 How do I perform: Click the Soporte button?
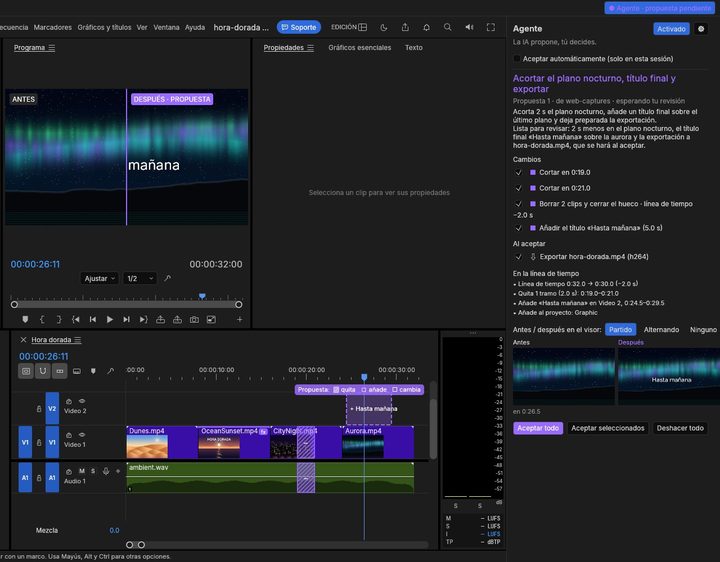299,27
